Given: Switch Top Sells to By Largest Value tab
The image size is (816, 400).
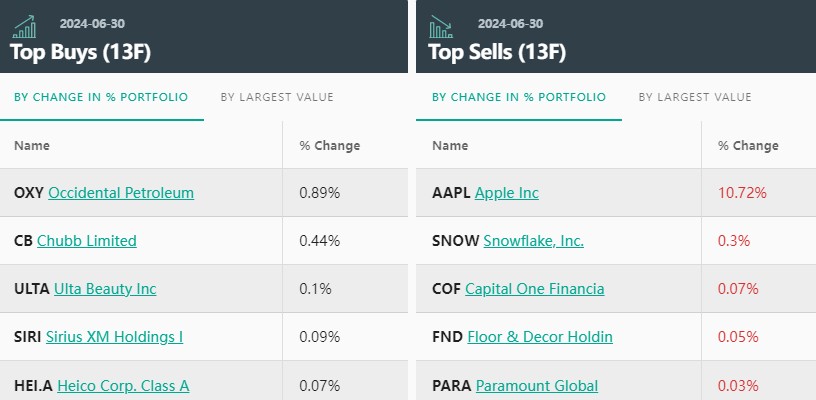Looking at the screenshot, I should pyautogui.click(x=695, y=97).
